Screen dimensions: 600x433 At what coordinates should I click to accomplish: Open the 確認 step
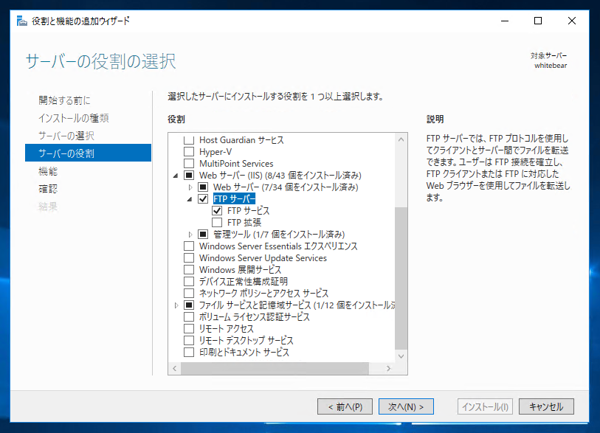coord(48,189)
